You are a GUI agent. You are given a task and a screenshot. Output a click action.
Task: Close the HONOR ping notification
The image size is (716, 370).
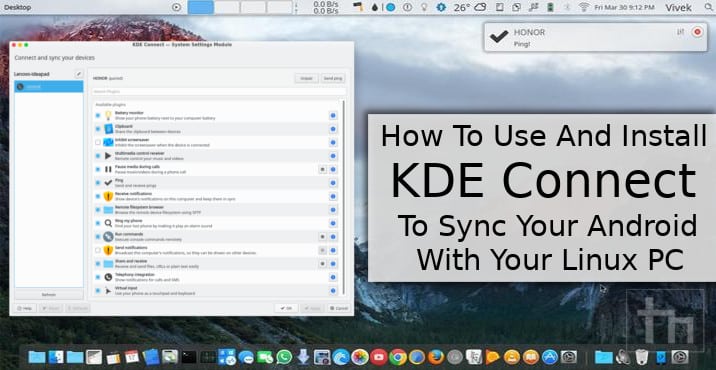click(697, 32)
